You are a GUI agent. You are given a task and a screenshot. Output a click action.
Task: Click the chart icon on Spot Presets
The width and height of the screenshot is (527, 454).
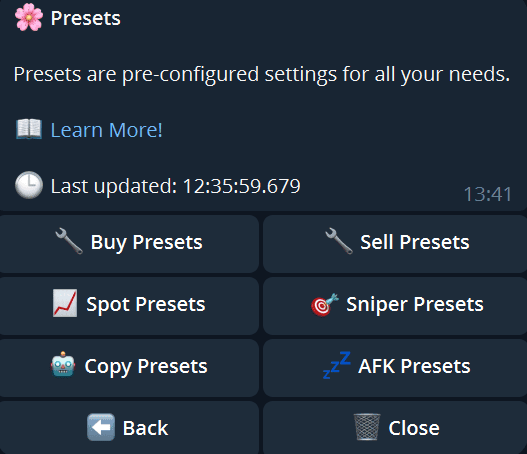(65, 303)
